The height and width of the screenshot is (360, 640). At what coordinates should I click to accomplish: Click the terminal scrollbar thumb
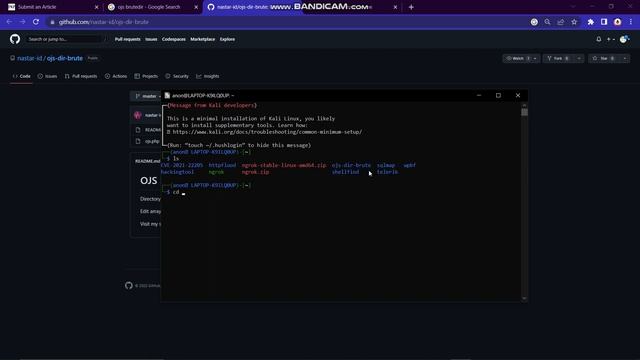coord(524,111)
